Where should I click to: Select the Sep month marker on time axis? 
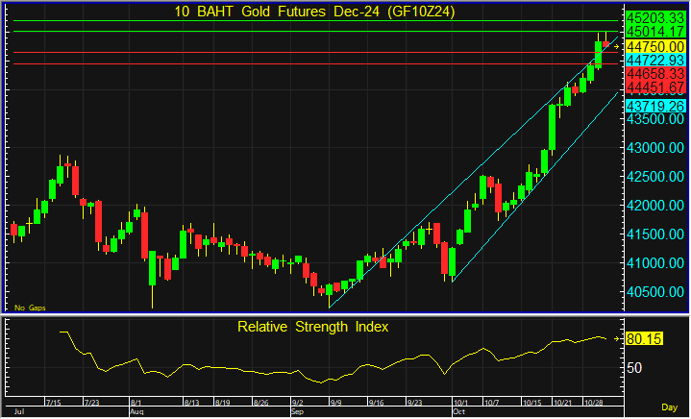click(297, 411)
